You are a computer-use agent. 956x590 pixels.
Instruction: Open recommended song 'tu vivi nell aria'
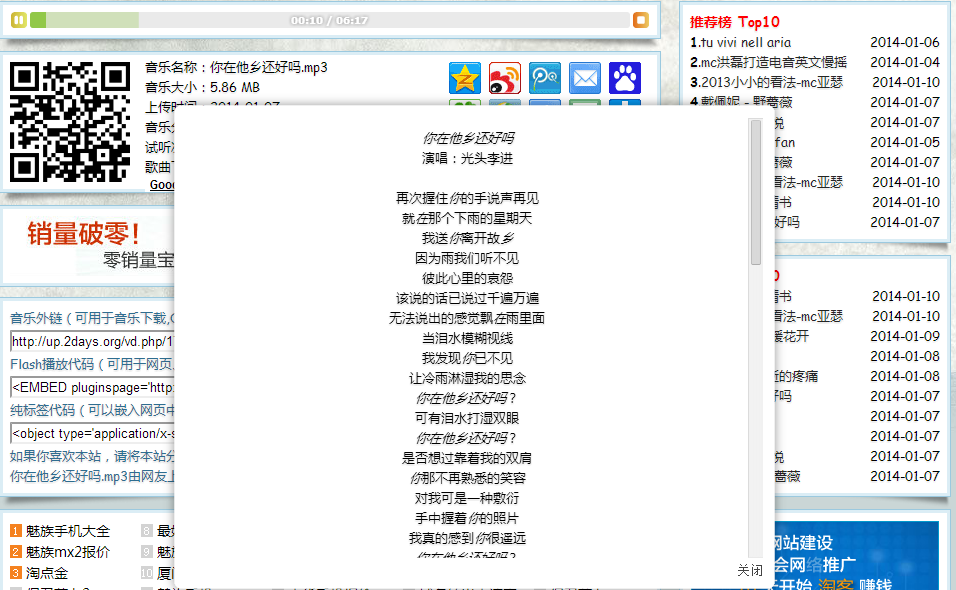[x=745, y=42]
